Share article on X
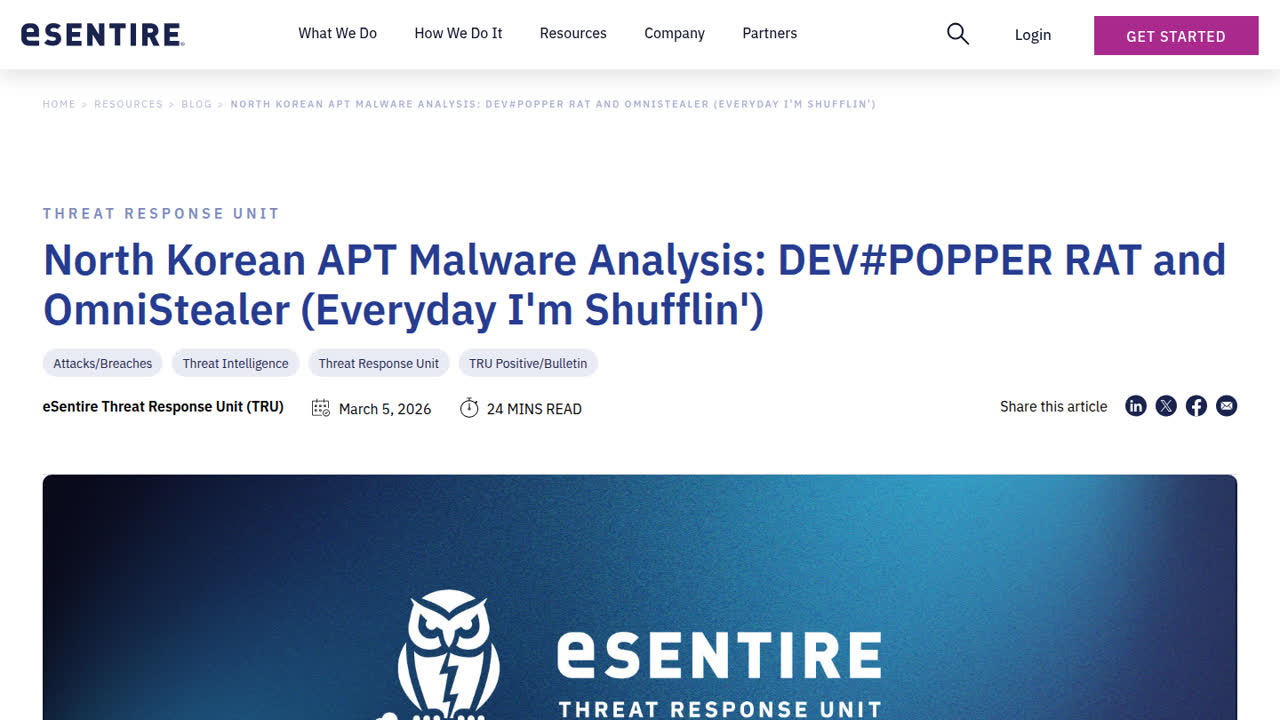The width and height of the screenshot is (1280, 720). 1166,406
